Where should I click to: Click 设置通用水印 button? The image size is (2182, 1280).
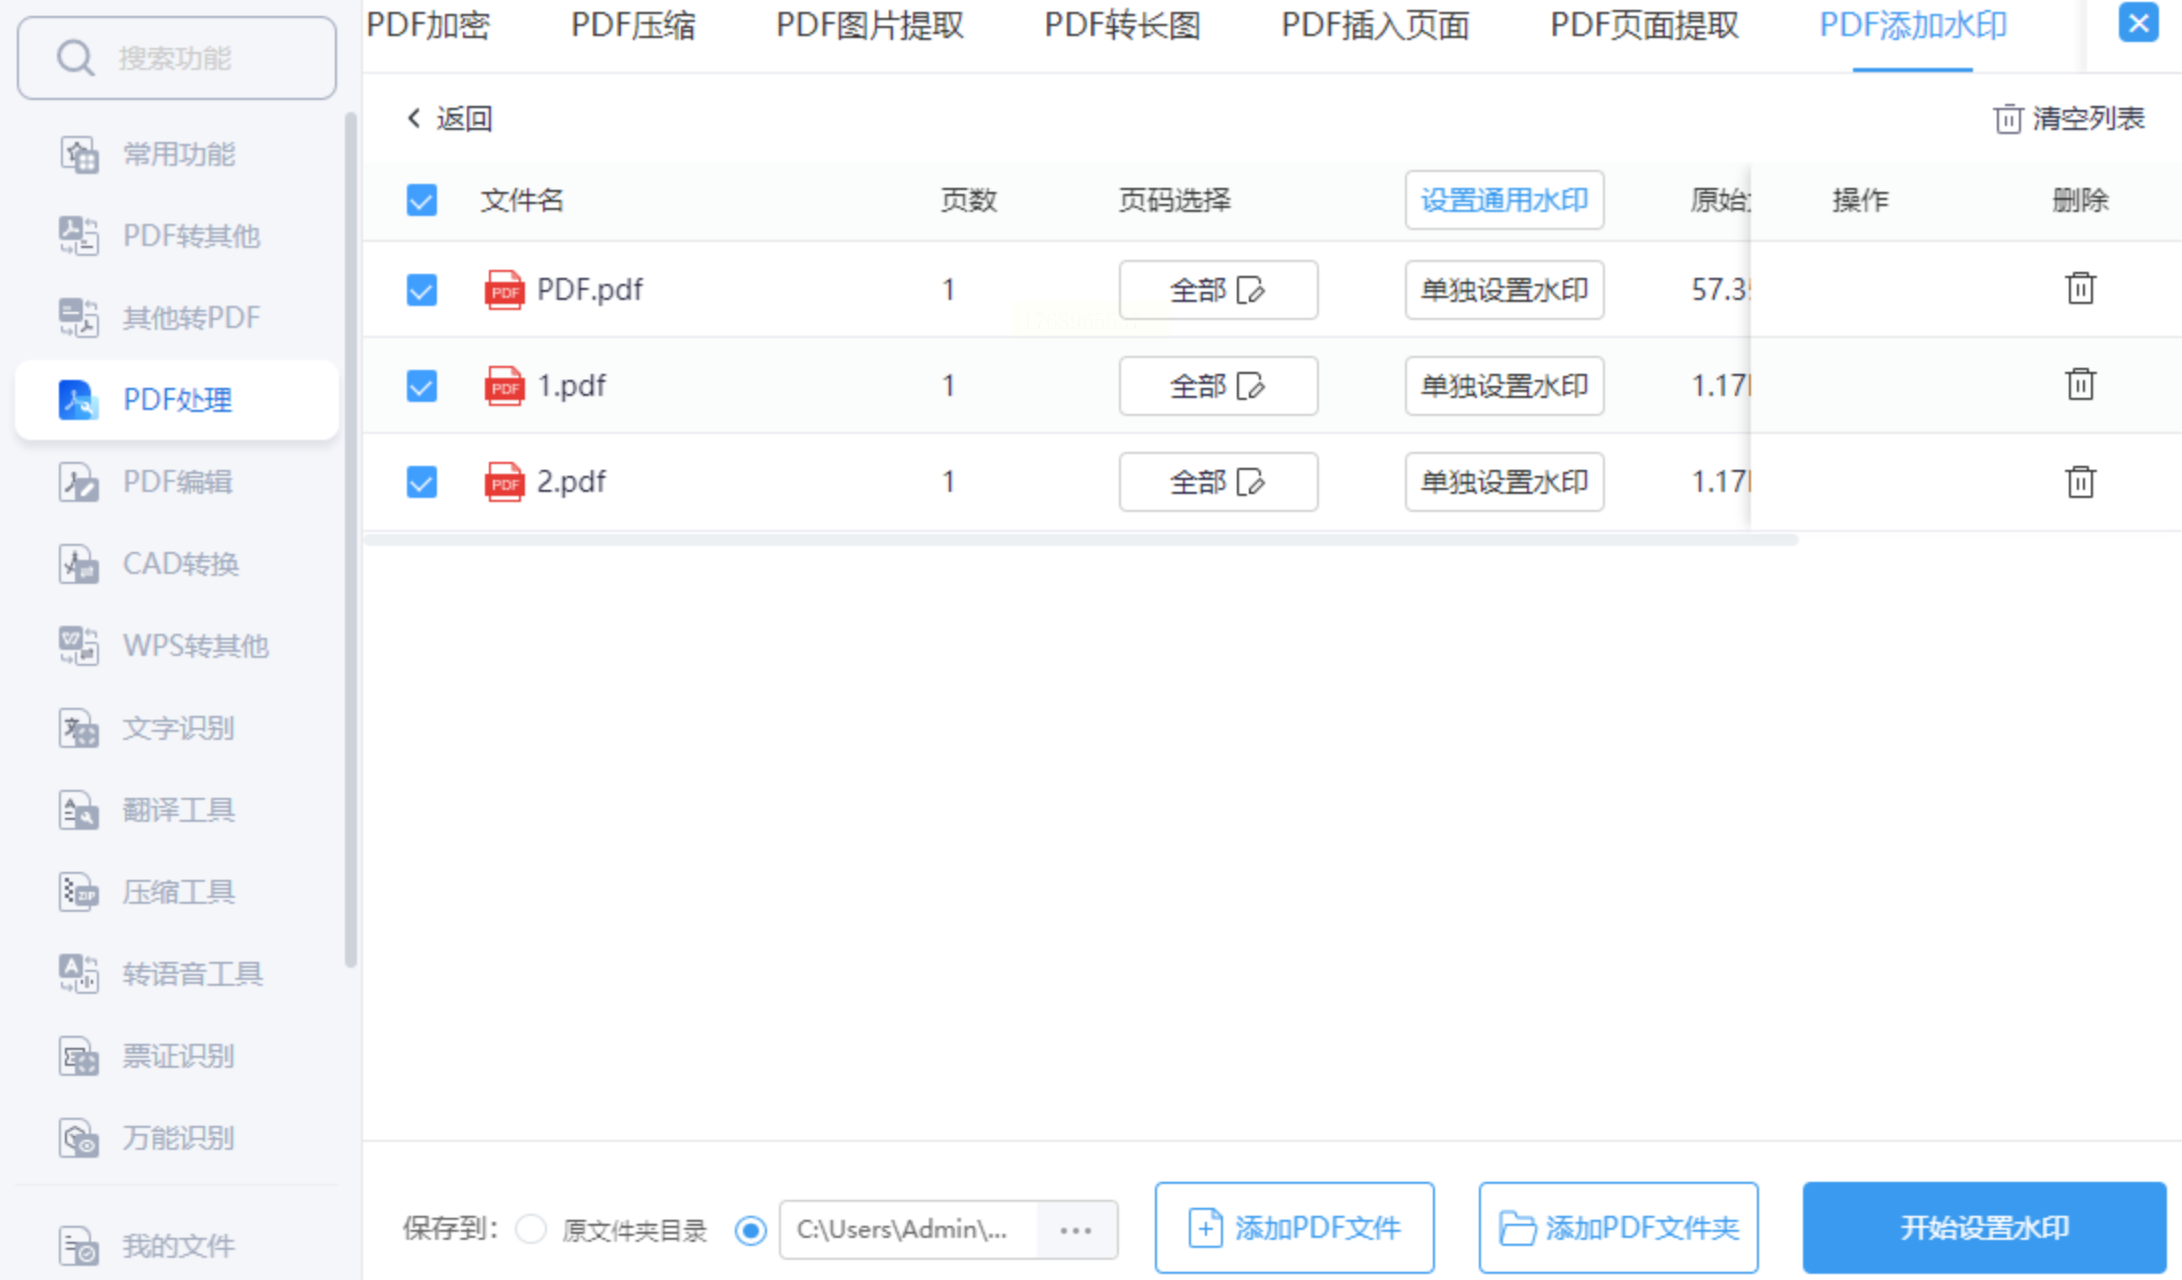1504,200
